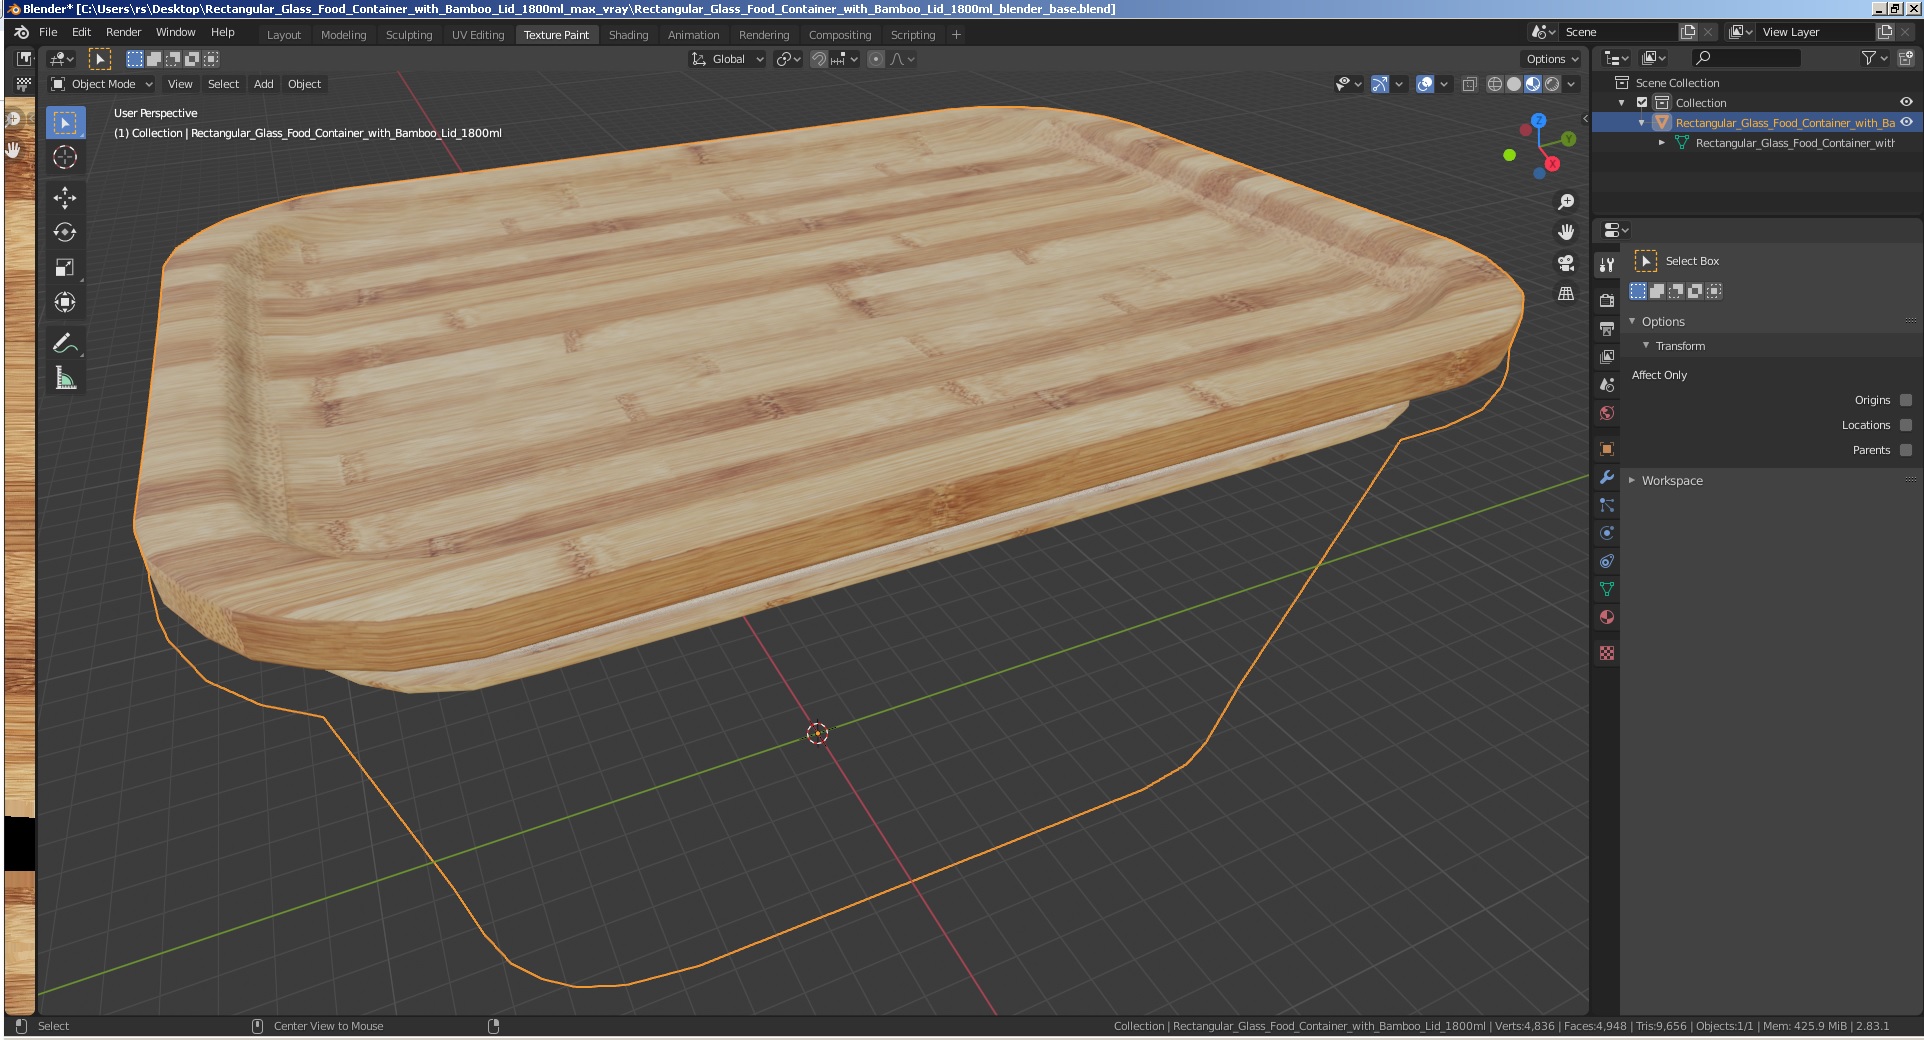This screenshot has height=1040, width=1924.
Task: Open viewport shading options dropdown arrow
Action: [x=1571, y=85]
